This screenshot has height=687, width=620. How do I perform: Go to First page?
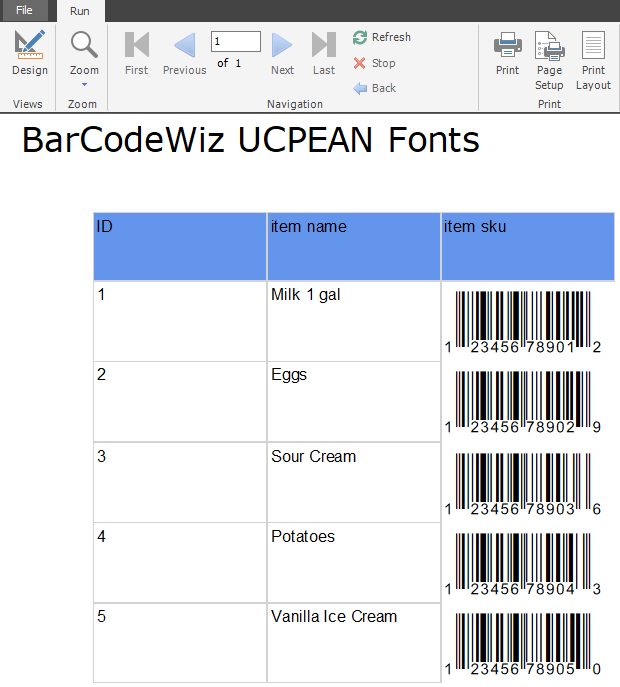[x=136, y=53]
